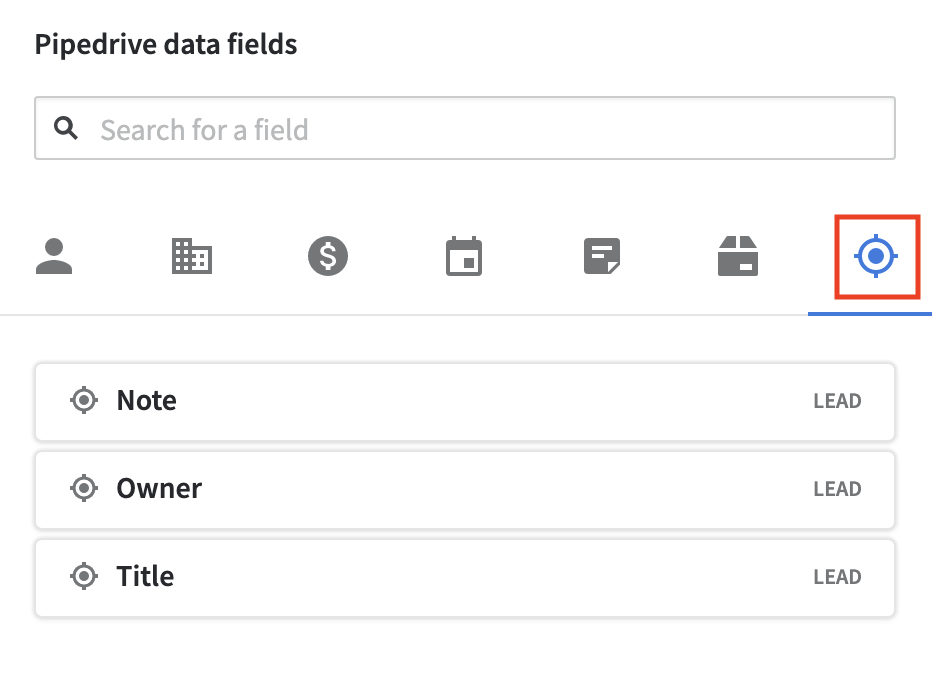
Task: Click the target icon beside Note
Action: [x=85, y=401]
